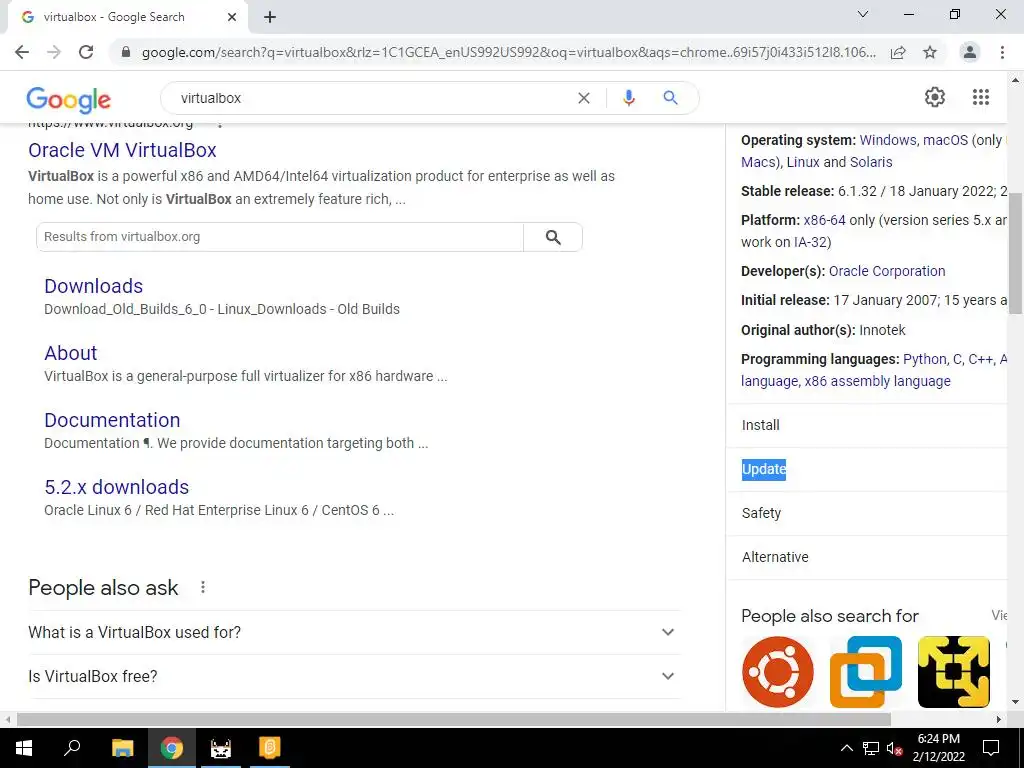This screenshot has width=1024, height=768.
Task: Open the Solaris link
Action: pyautogui.click(x=871, y=162)
